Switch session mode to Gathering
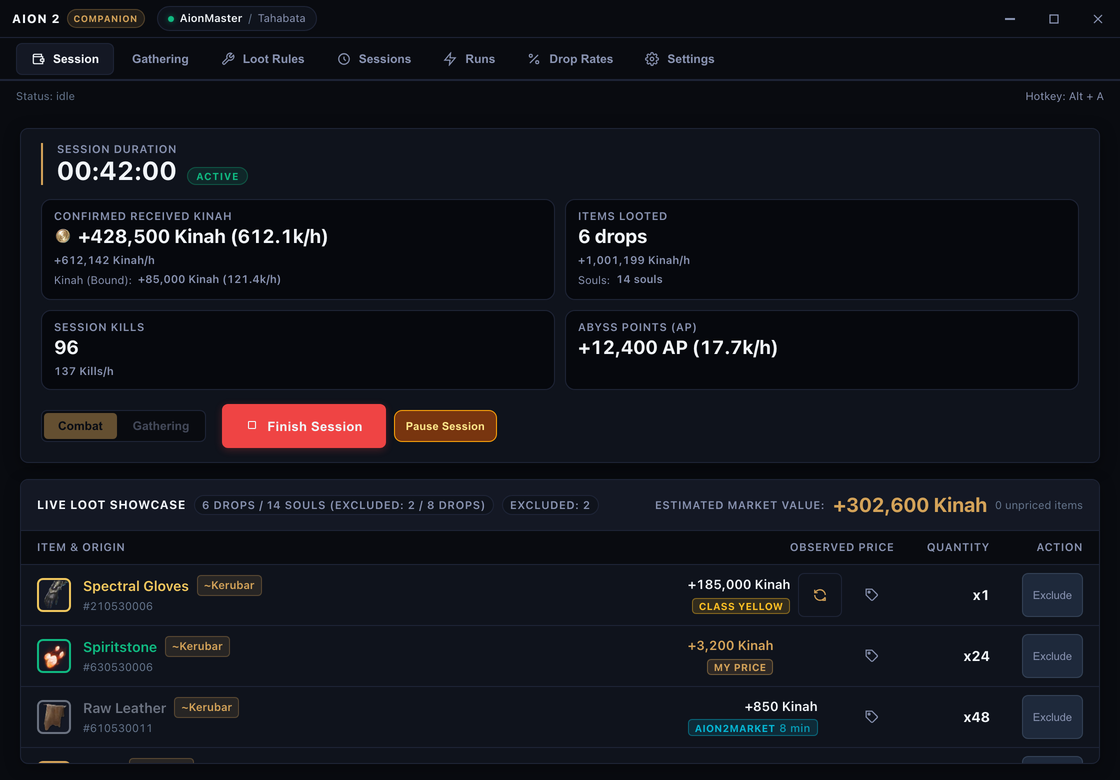1120x780 pixels. tap(161, 426)
